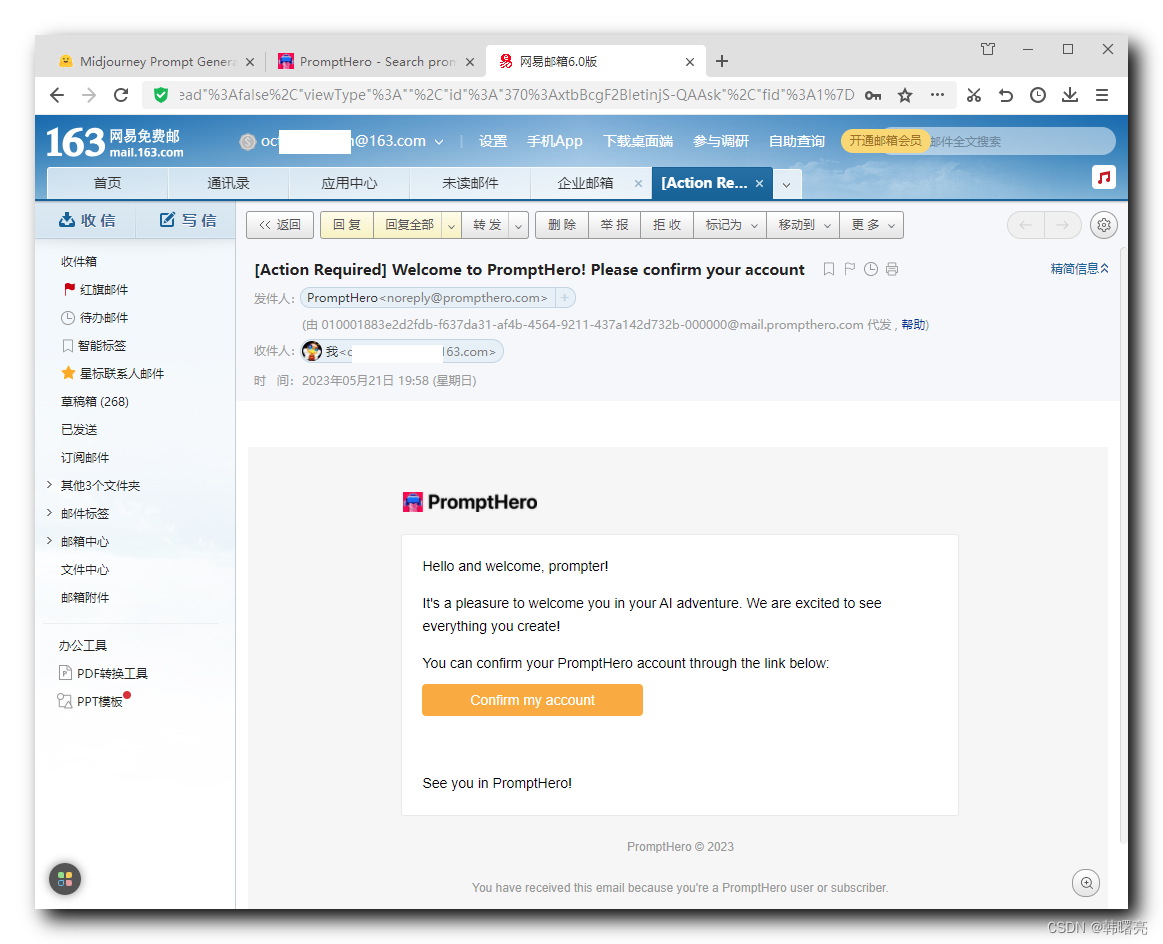Image resolution: width=1163 pixels, height=944 pixels.
Task: Flag this email with flag icon
Action: pyautogui.click(x=850, y=269)
